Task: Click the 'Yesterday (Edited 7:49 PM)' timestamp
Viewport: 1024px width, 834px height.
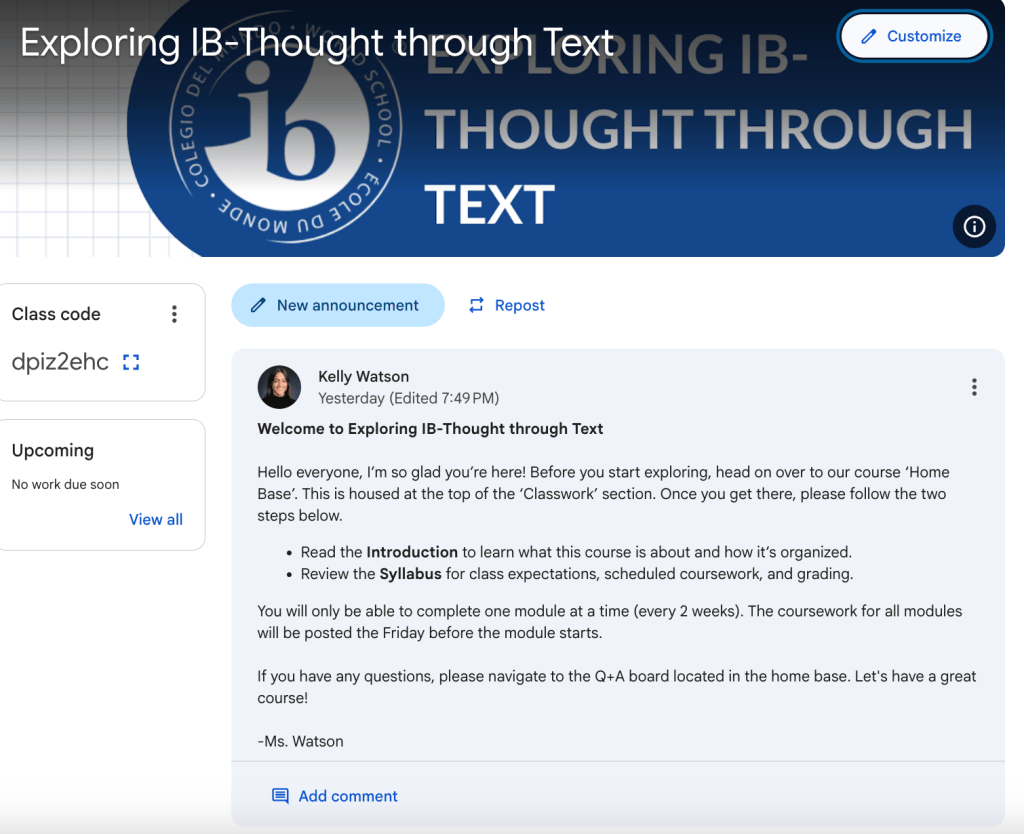Action: pyautogui.click(x=409, y=398)
